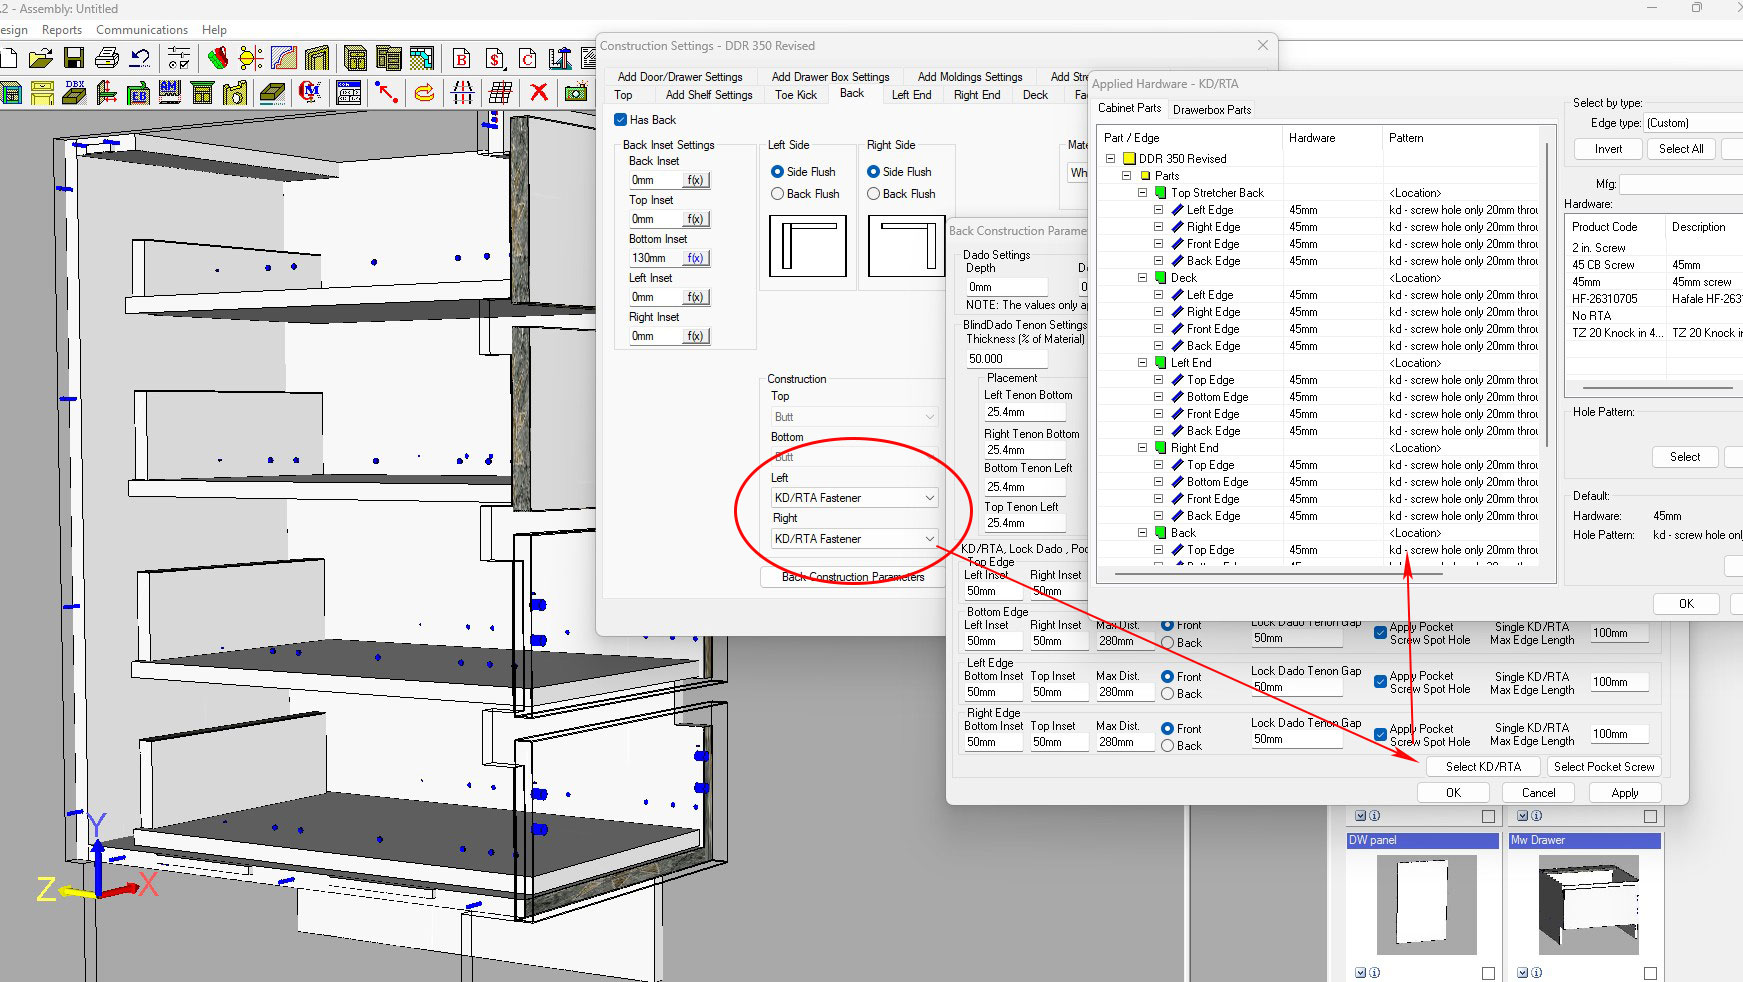Click the orange rotate arrow icon

(424, 93)
